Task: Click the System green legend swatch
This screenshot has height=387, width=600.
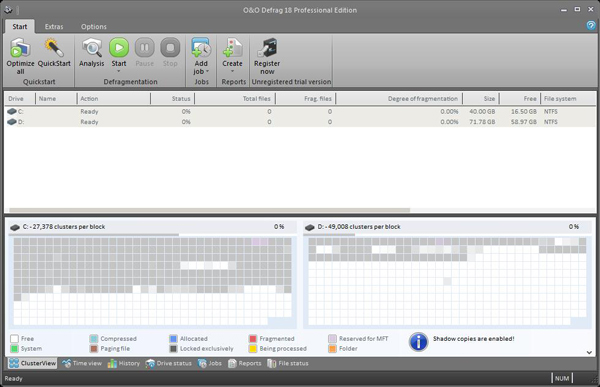Action: (x=15, y=349)
